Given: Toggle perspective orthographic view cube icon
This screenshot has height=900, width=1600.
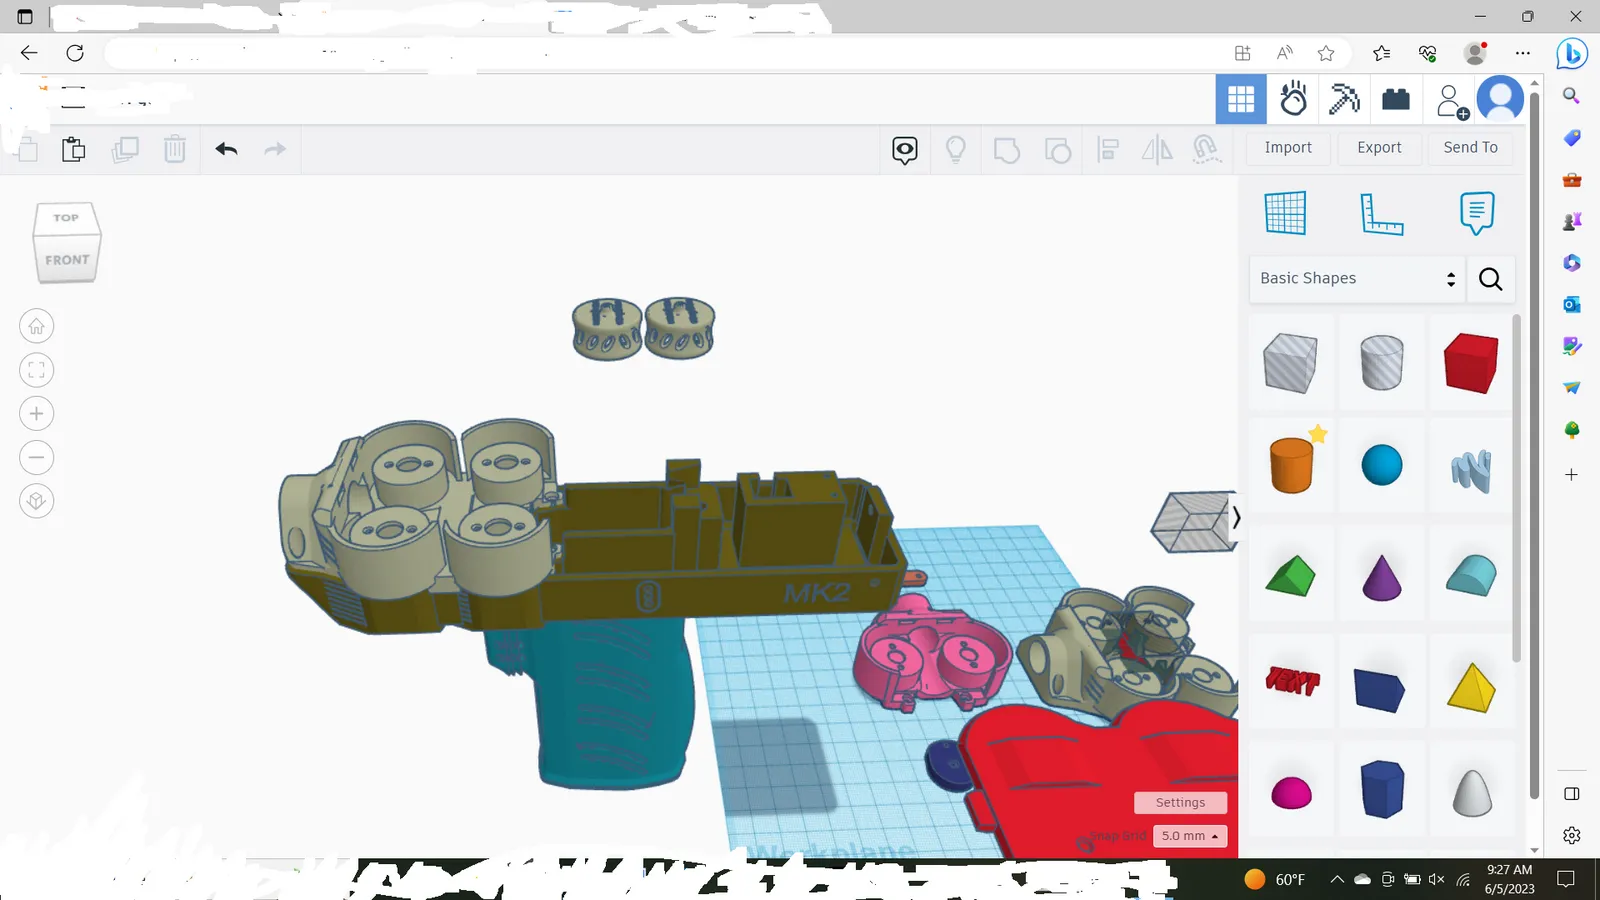Looking at the screenshot, I should [x=37, y=500].
